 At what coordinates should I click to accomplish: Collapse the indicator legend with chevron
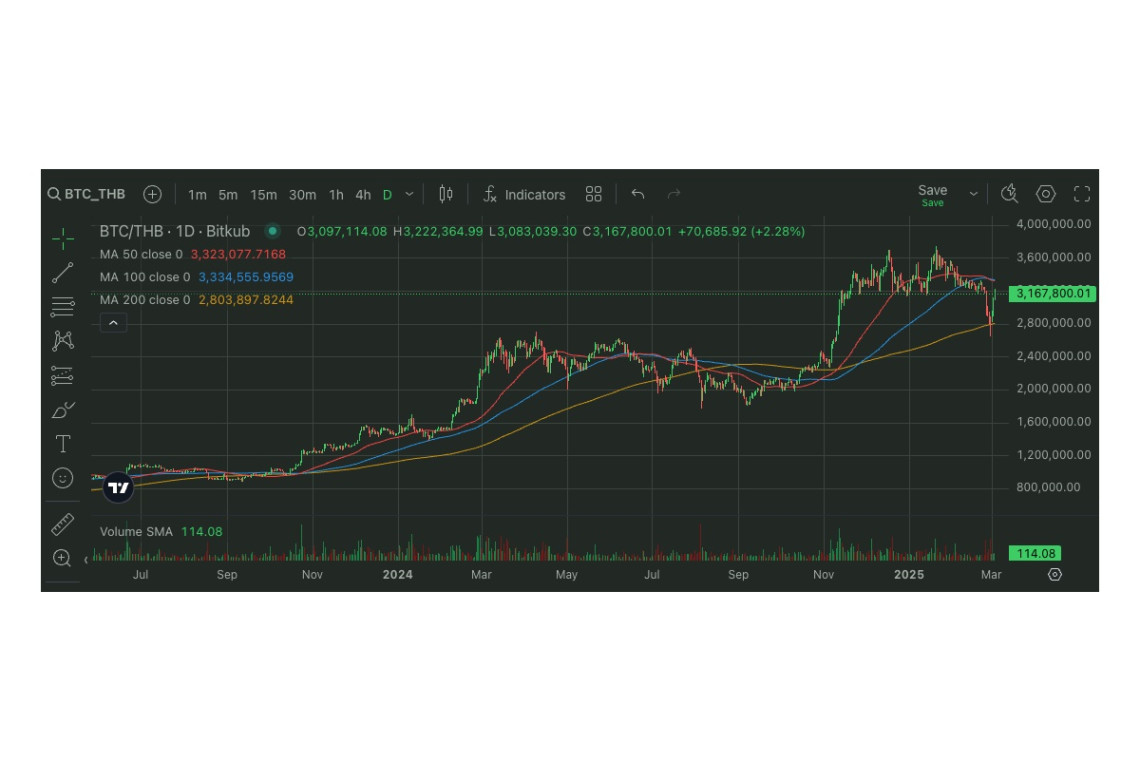113,322
